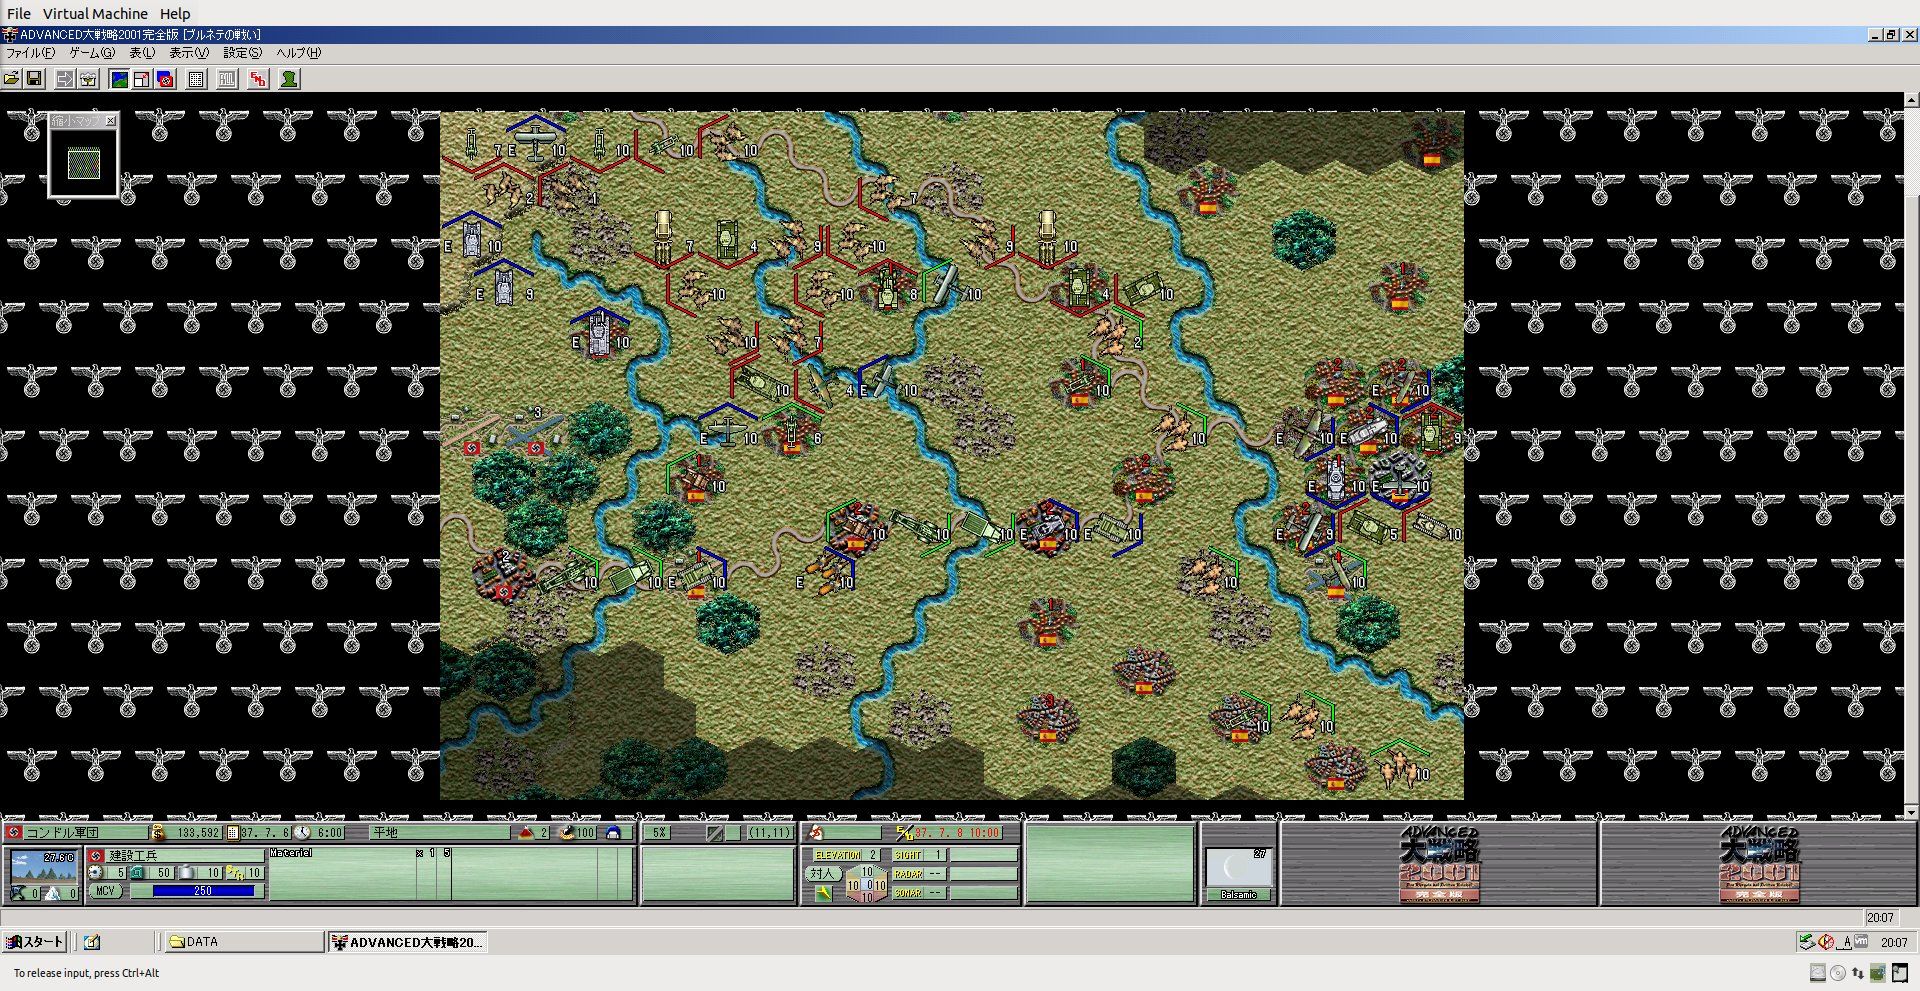Click the minimap thumbnail preview
Screen dimensions: 1920x991
pyautogui.click(x=84, y=163)
